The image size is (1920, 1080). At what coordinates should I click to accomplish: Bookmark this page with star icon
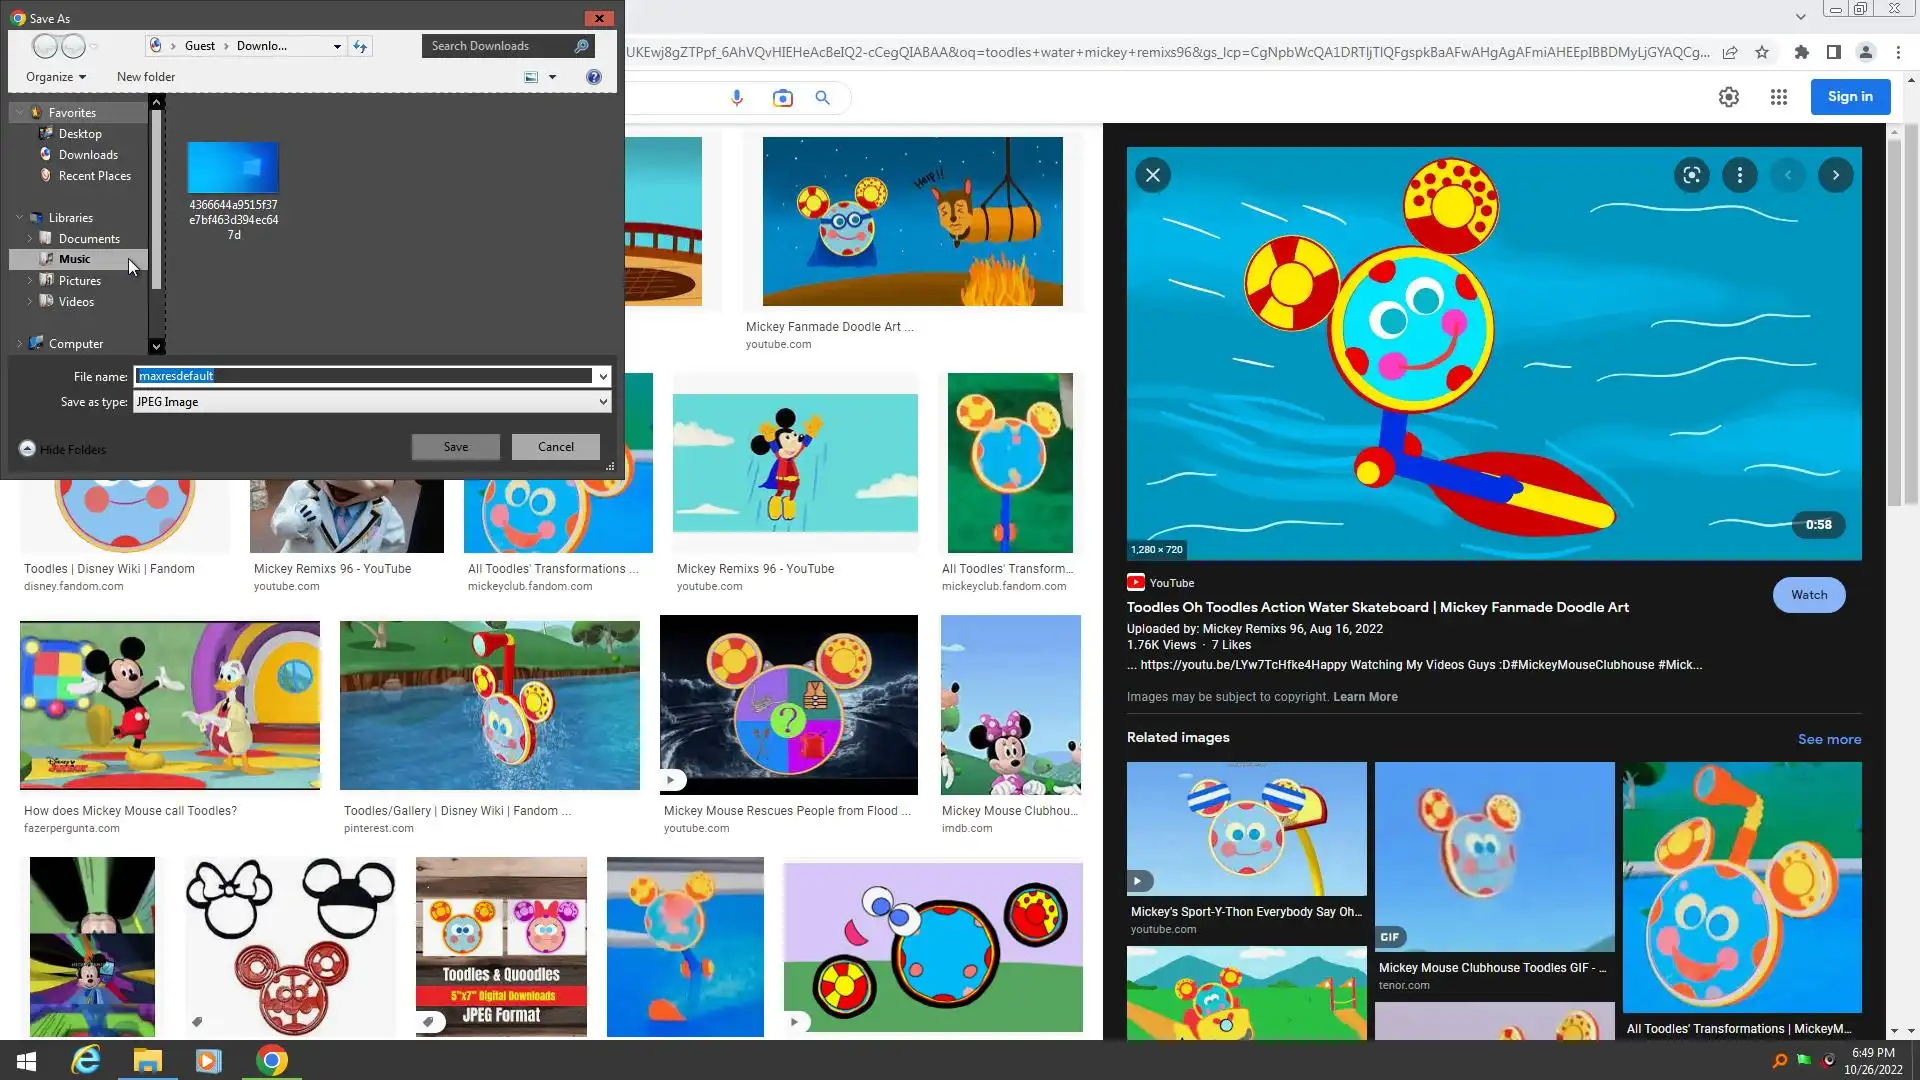tap(1762, 52)
